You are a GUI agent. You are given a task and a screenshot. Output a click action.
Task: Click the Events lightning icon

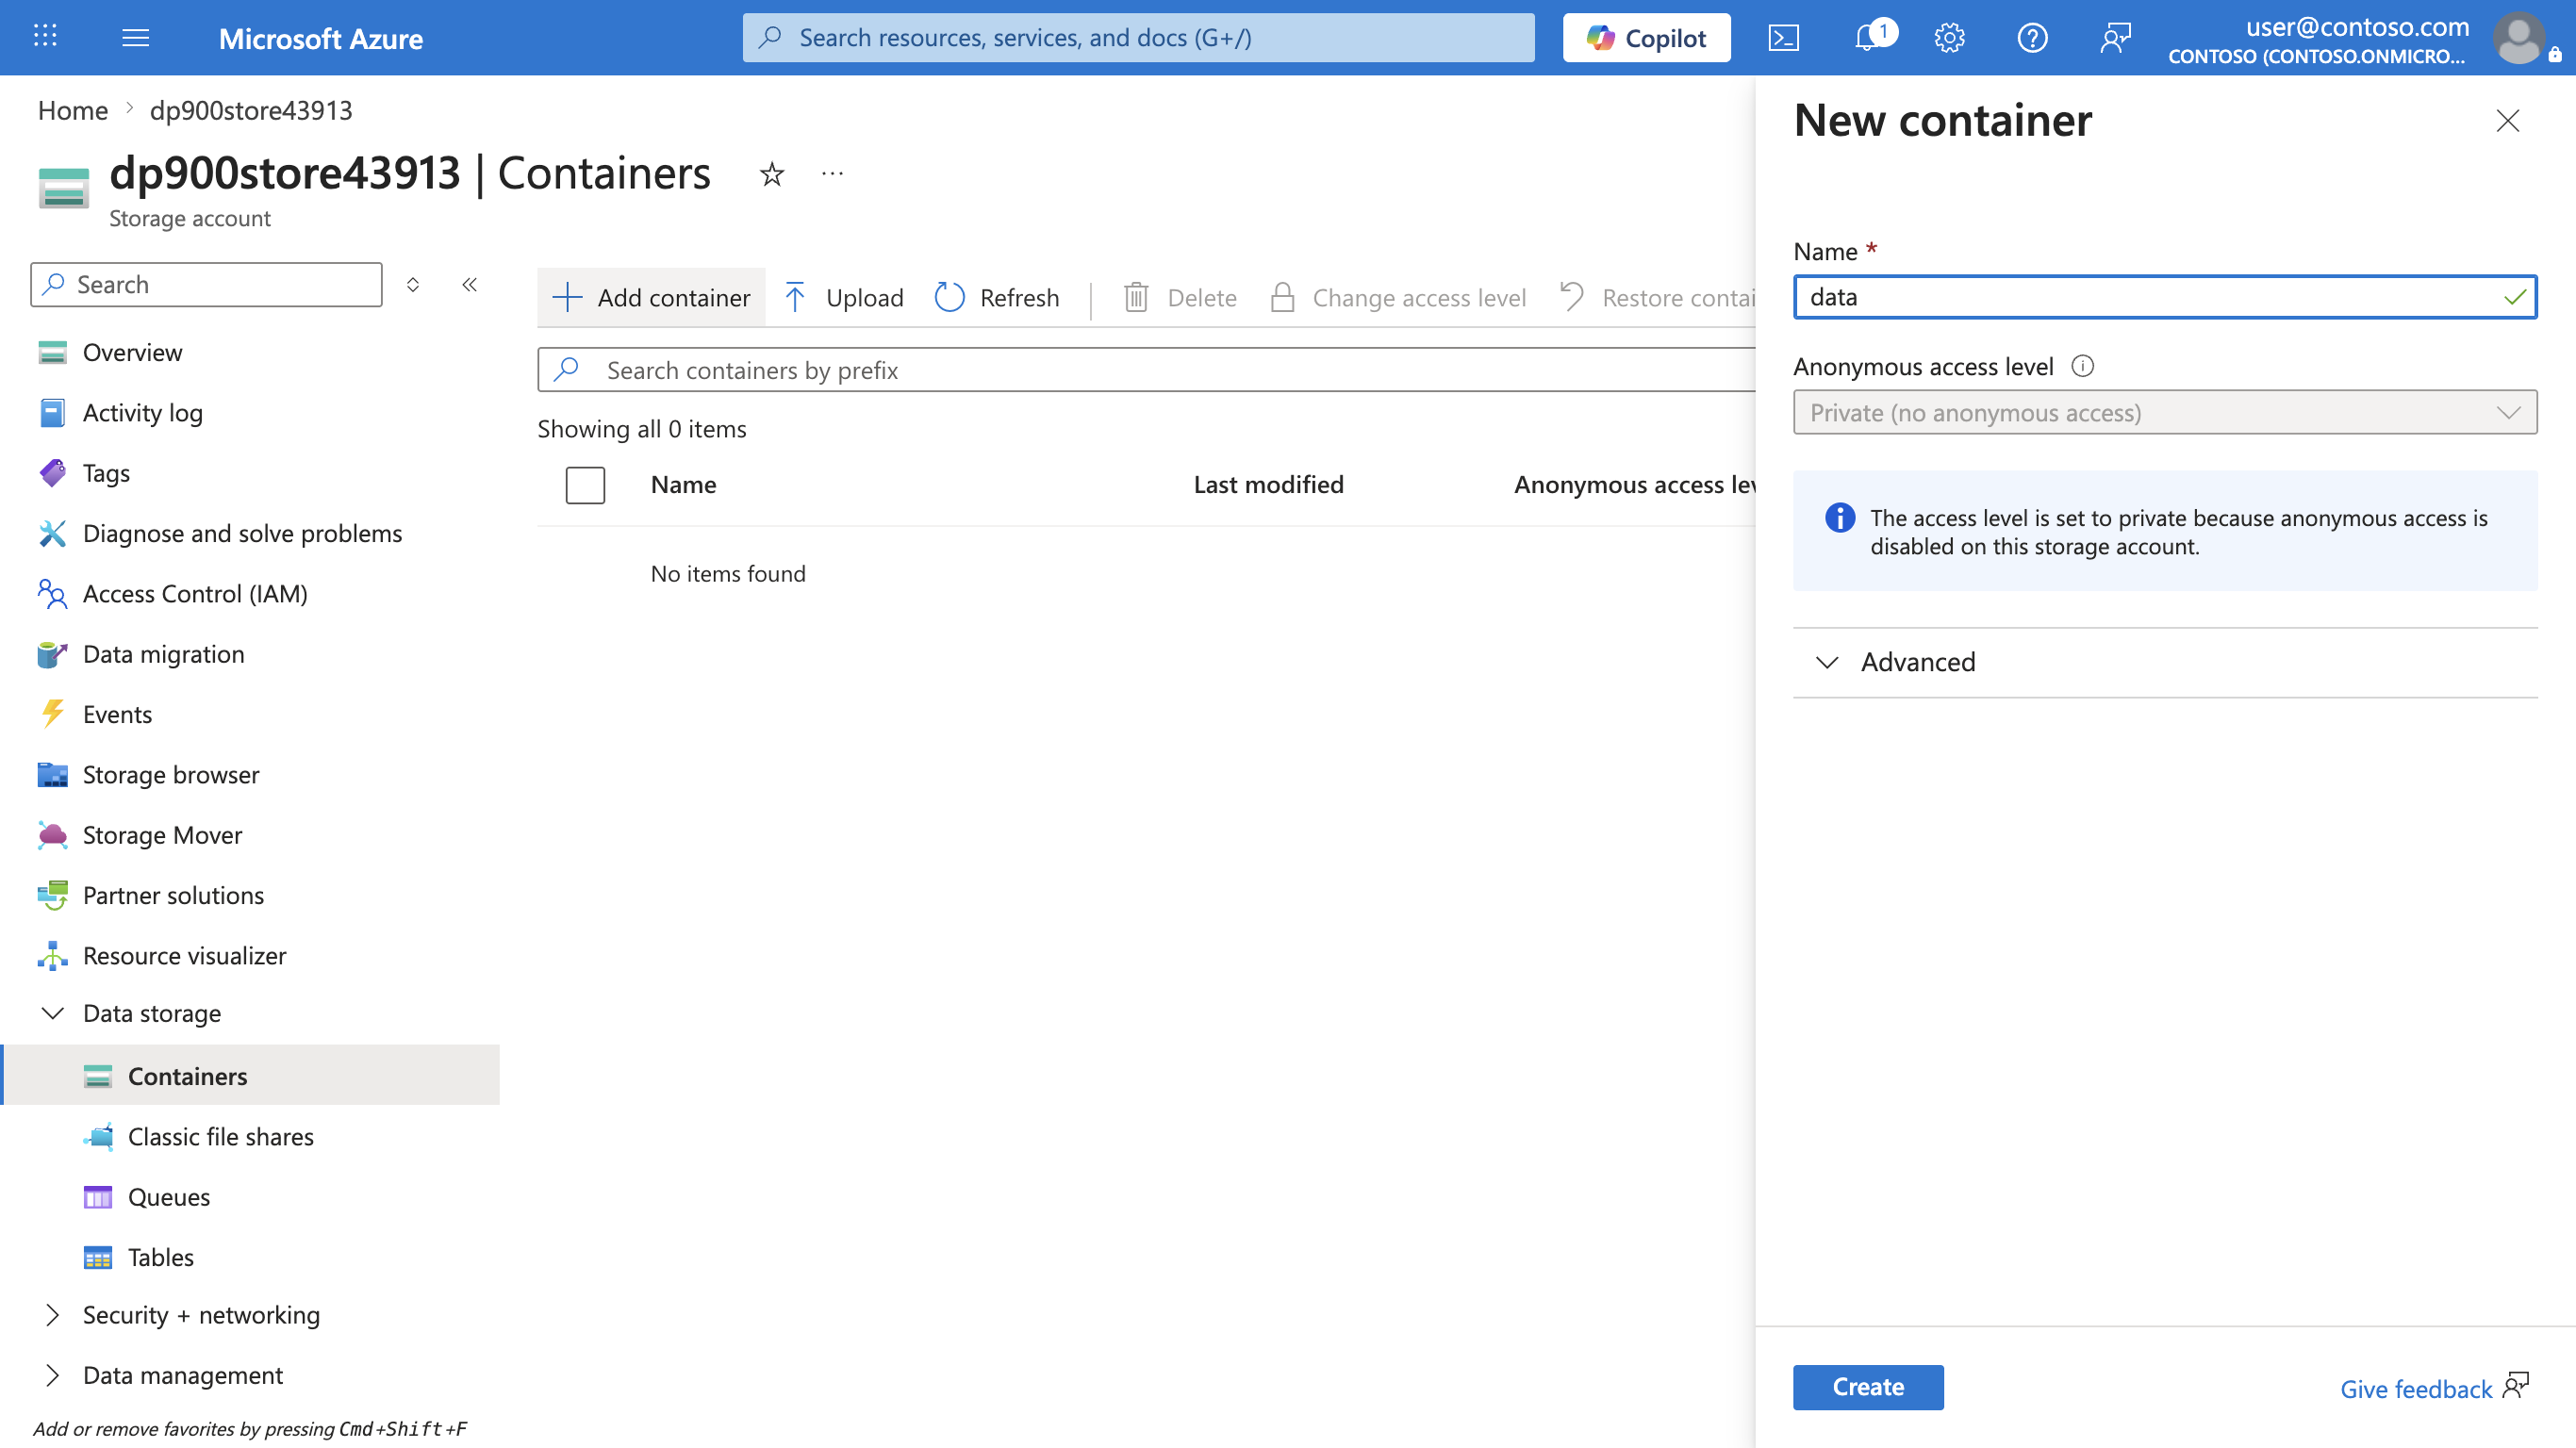tap(52, 714)
